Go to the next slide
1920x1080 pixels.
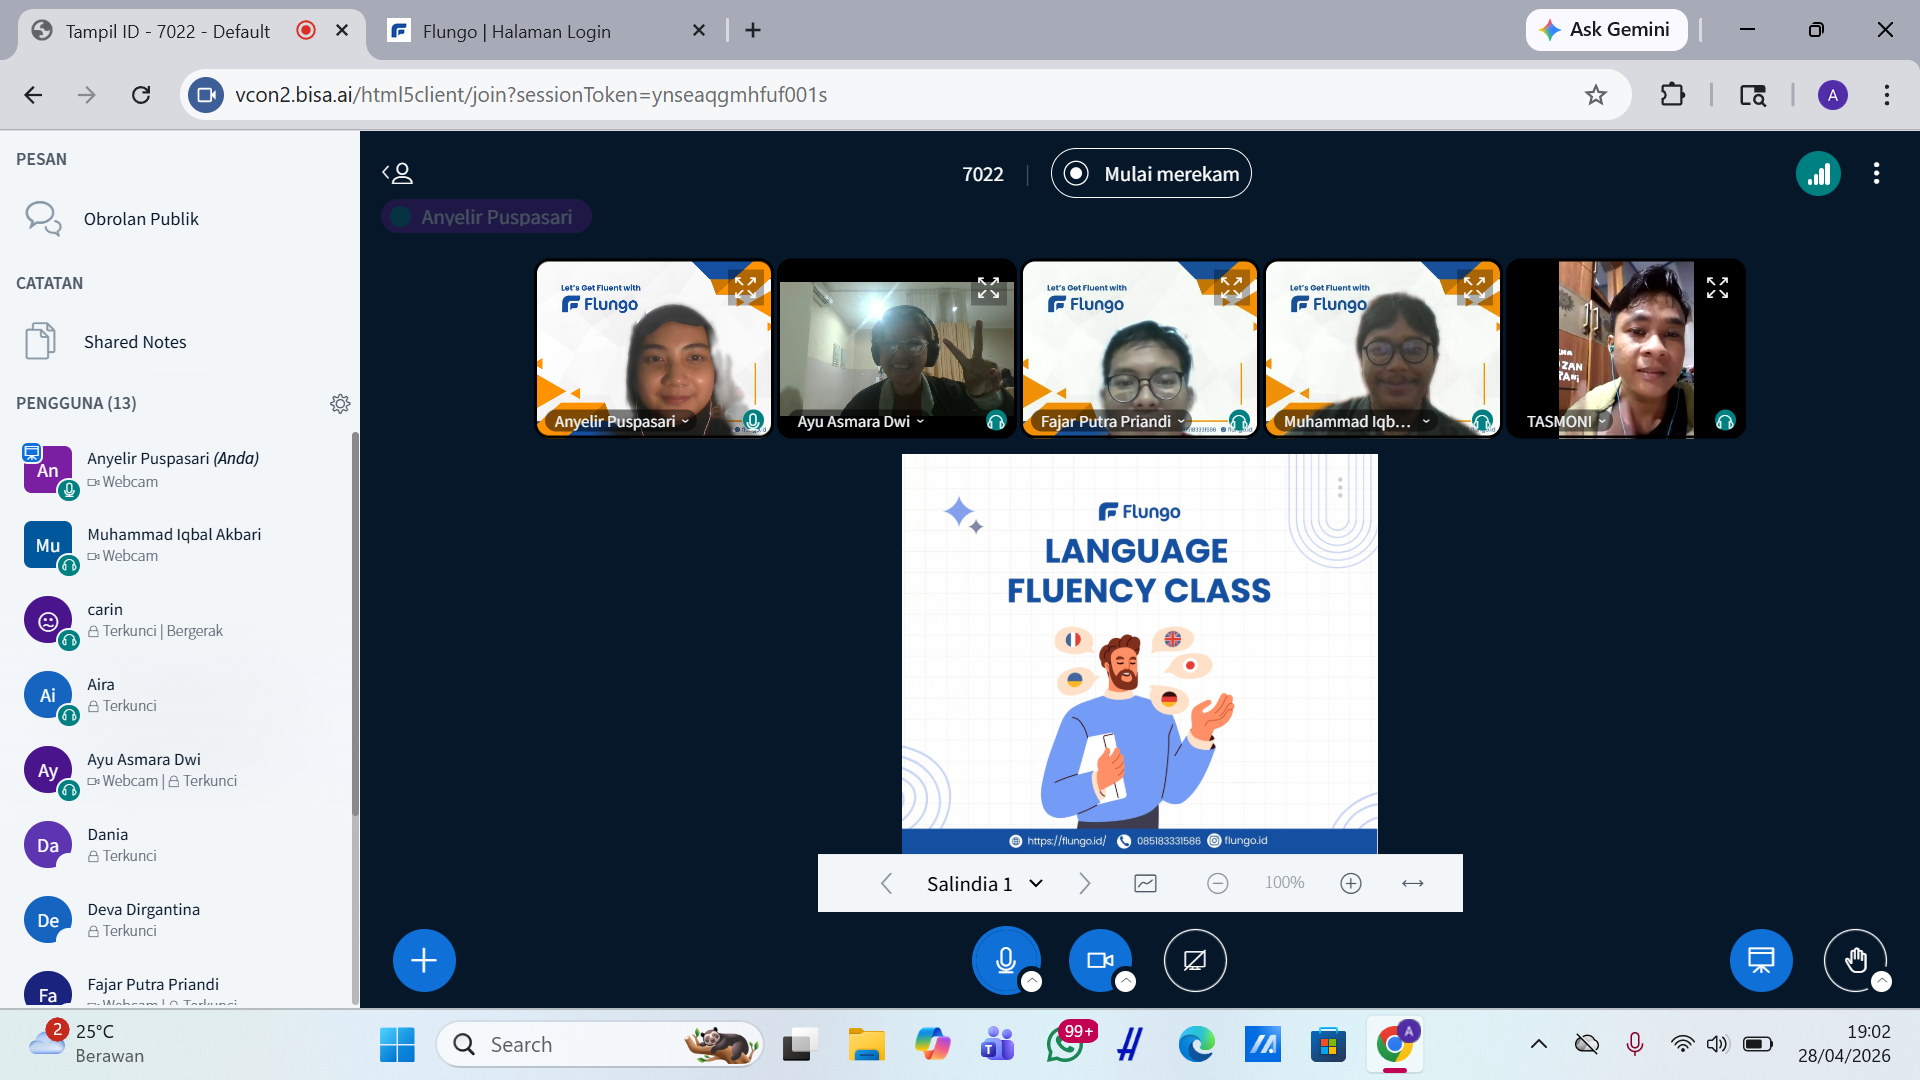tap(1085, 884)
